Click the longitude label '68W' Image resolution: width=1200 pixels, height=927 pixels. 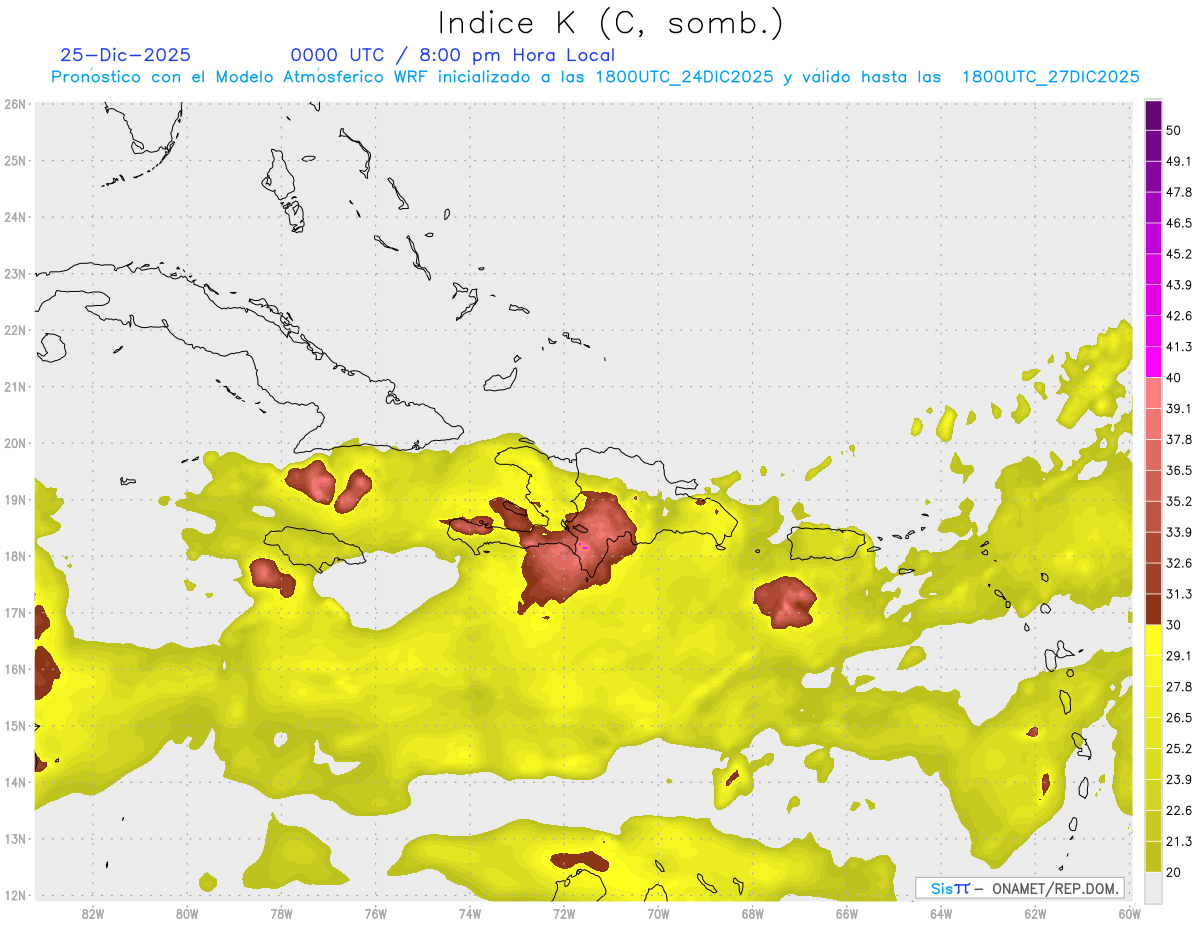click(752, 914)
